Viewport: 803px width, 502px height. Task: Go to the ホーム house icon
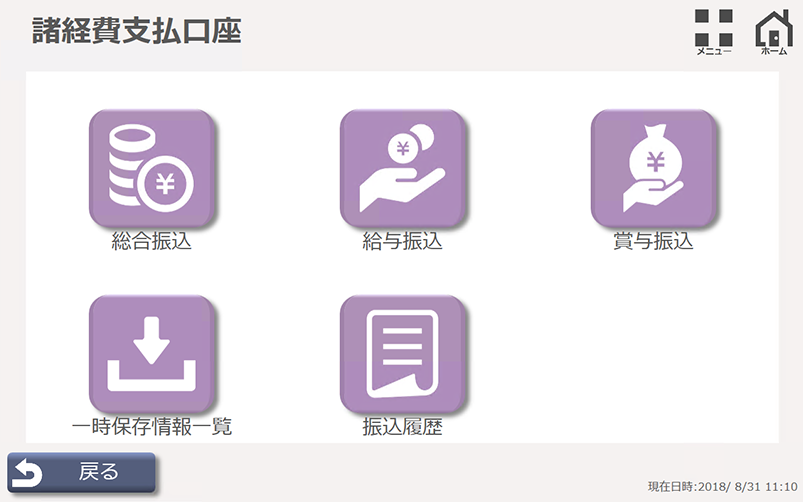773,27
